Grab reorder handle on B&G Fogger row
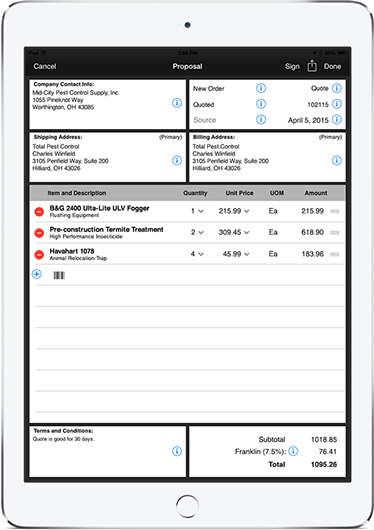This screenshot has width=374, height=530. 334,211
